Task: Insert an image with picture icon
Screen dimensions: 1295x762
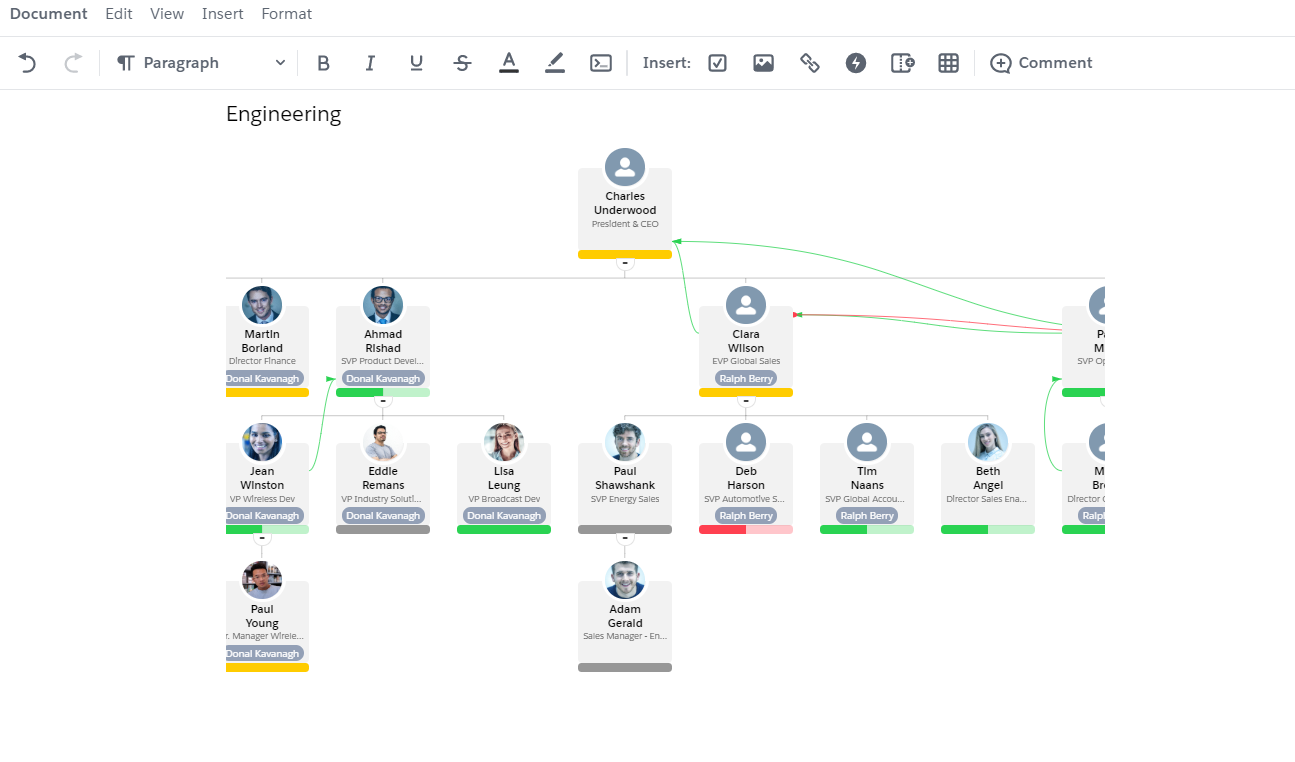Action: 763,63
